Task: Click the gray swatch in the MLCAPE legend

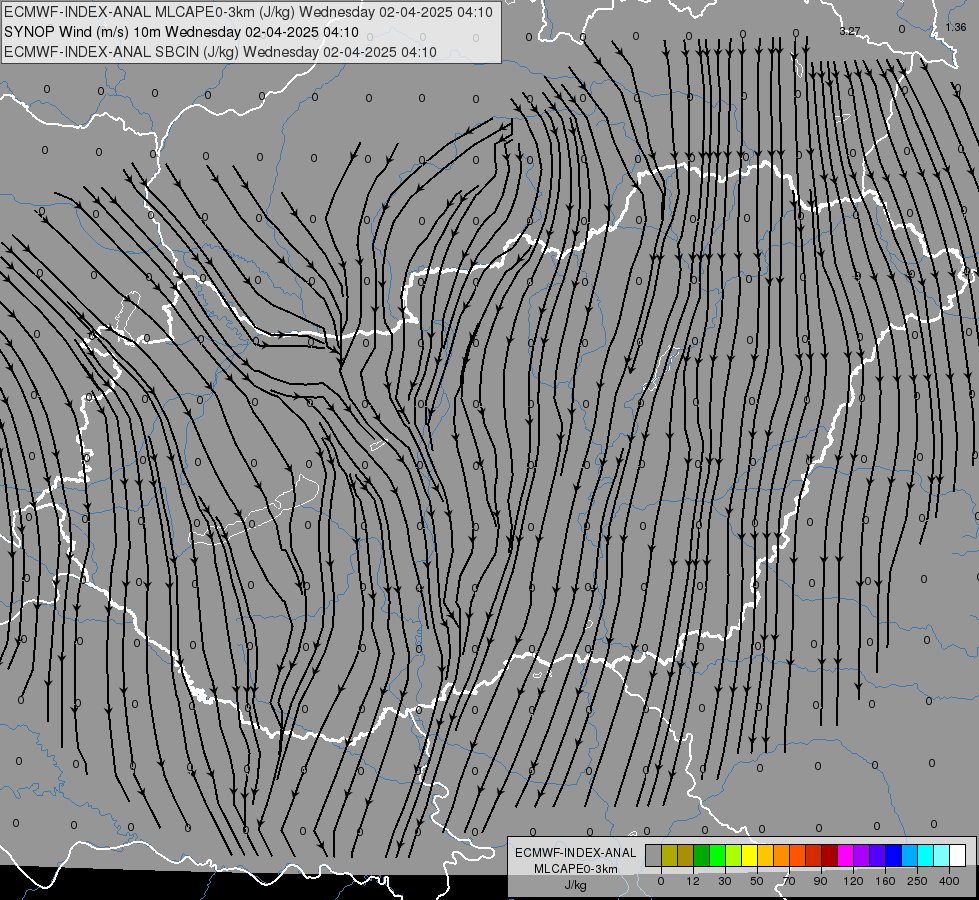Action: pyautogui.click(x=654, y=856)
